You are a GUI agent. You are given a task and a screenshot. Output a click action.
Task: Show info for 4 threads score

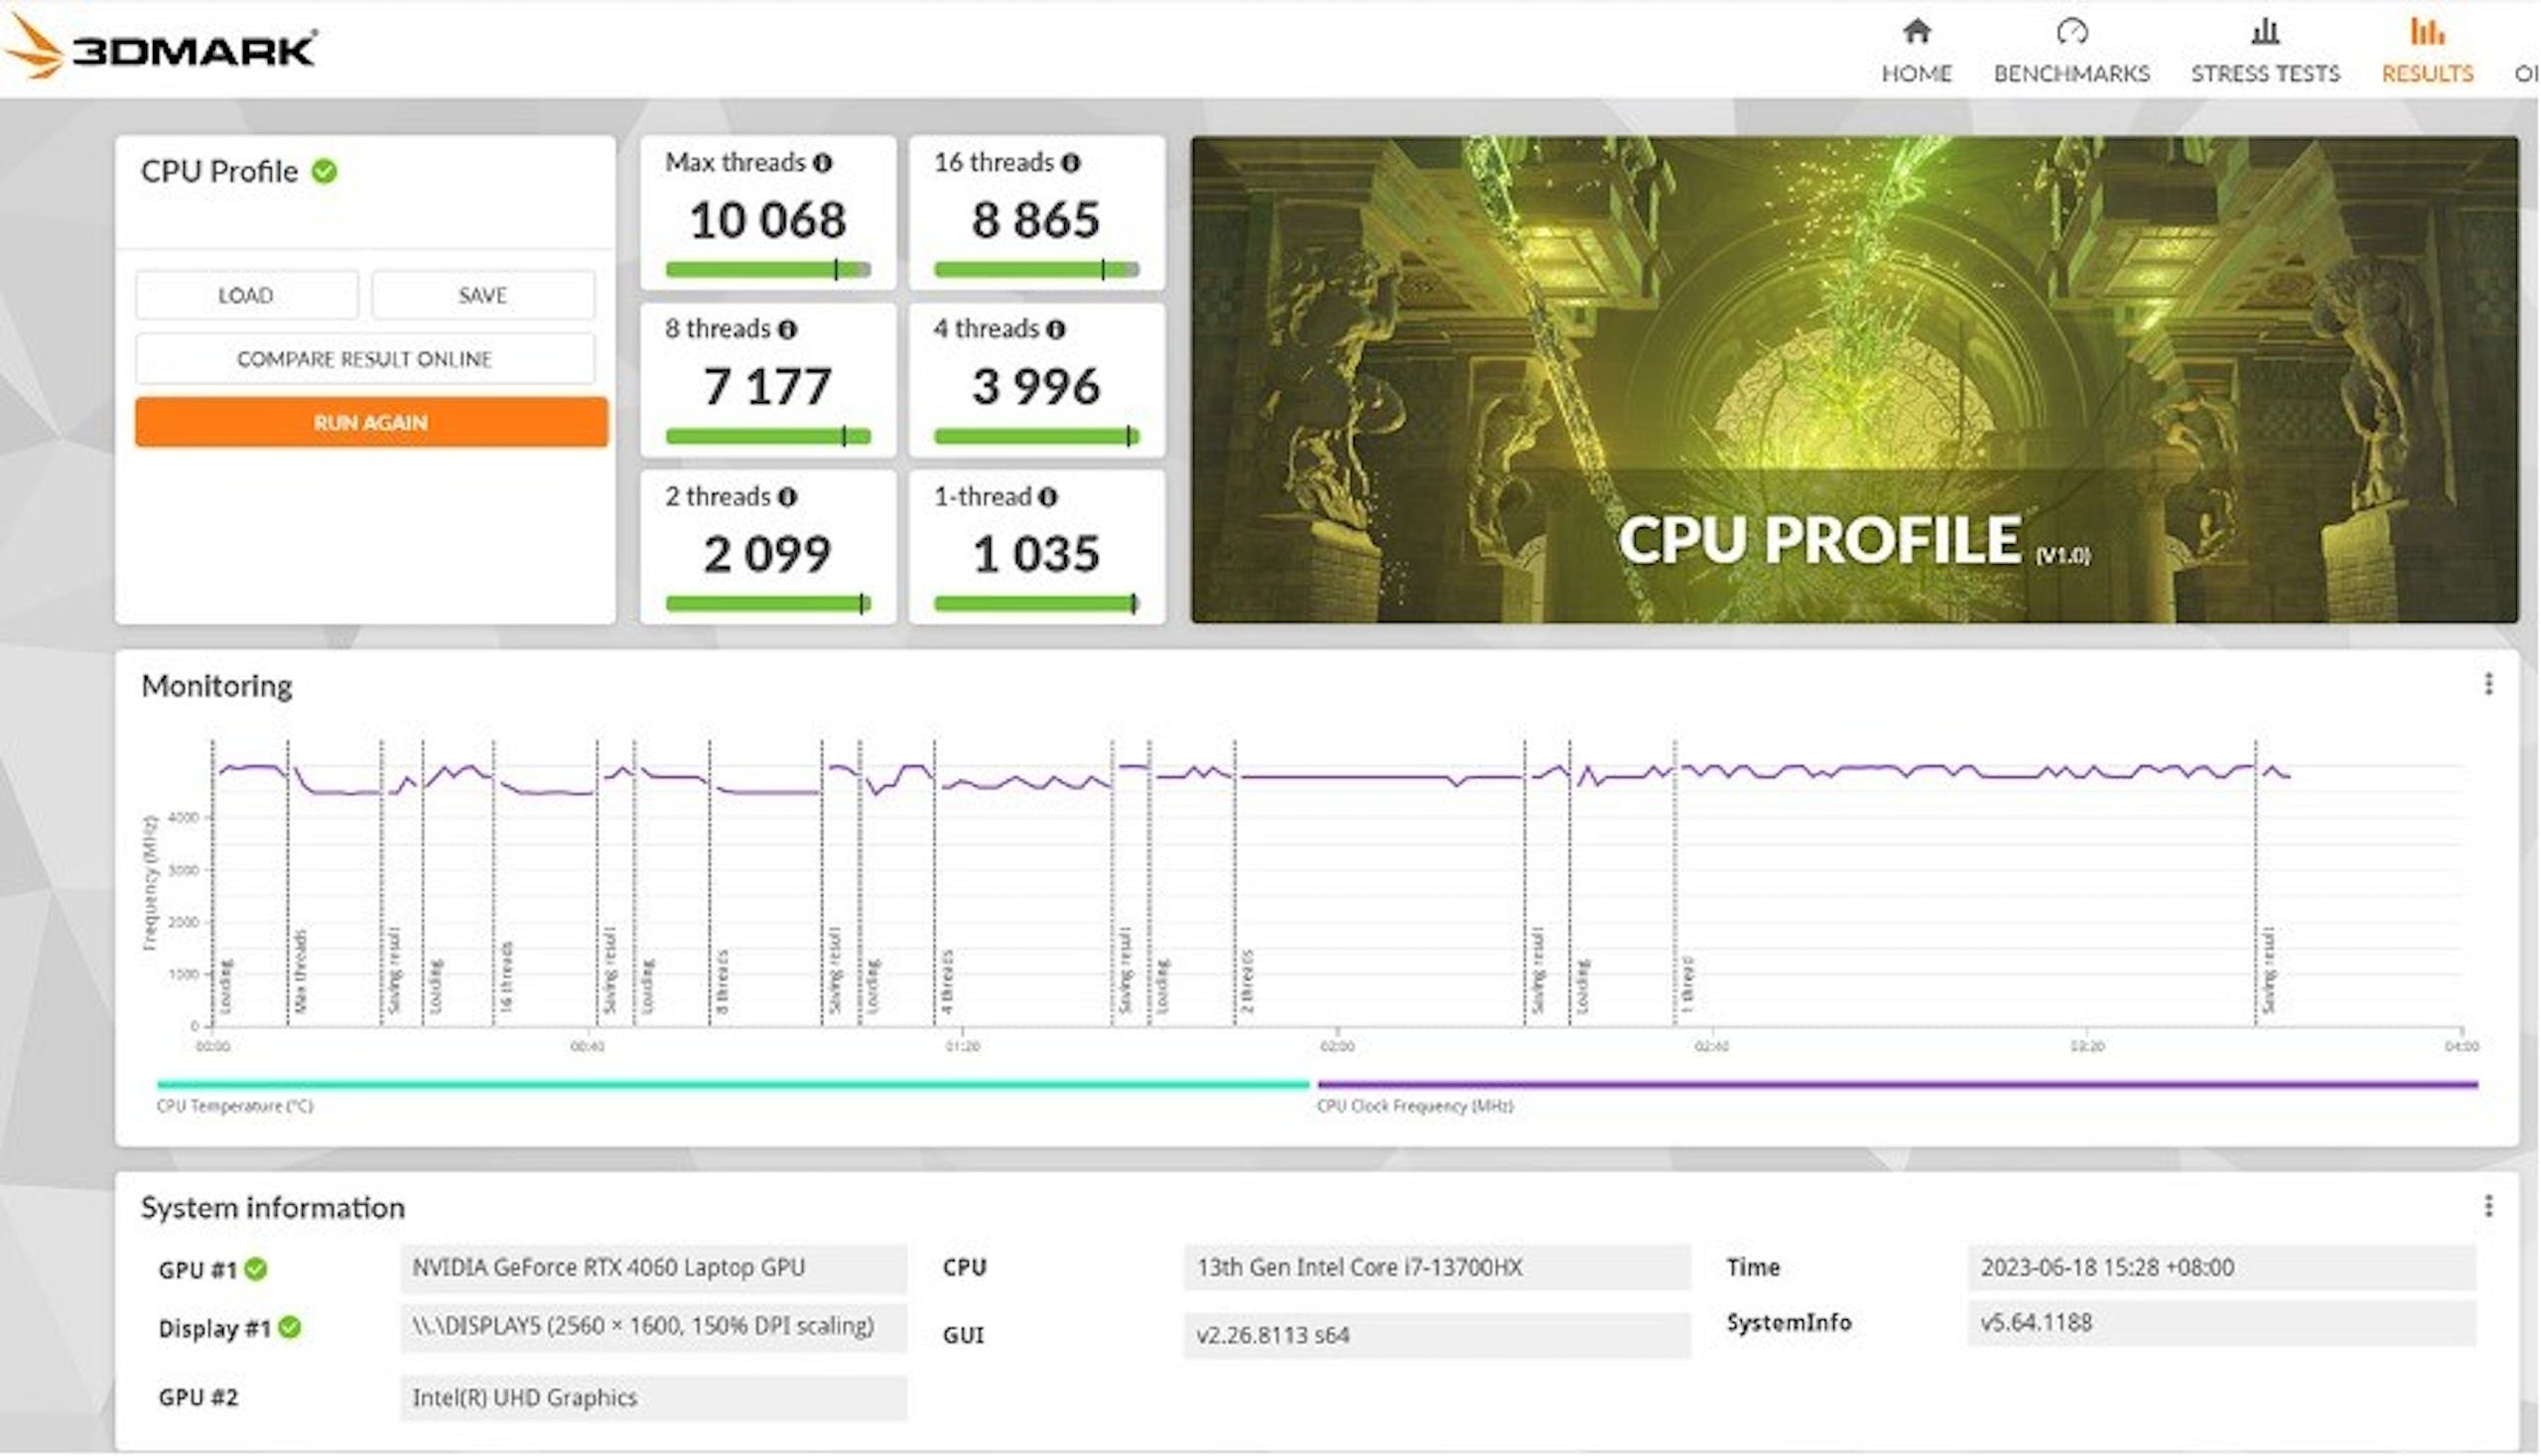(x=1055, y=329)
